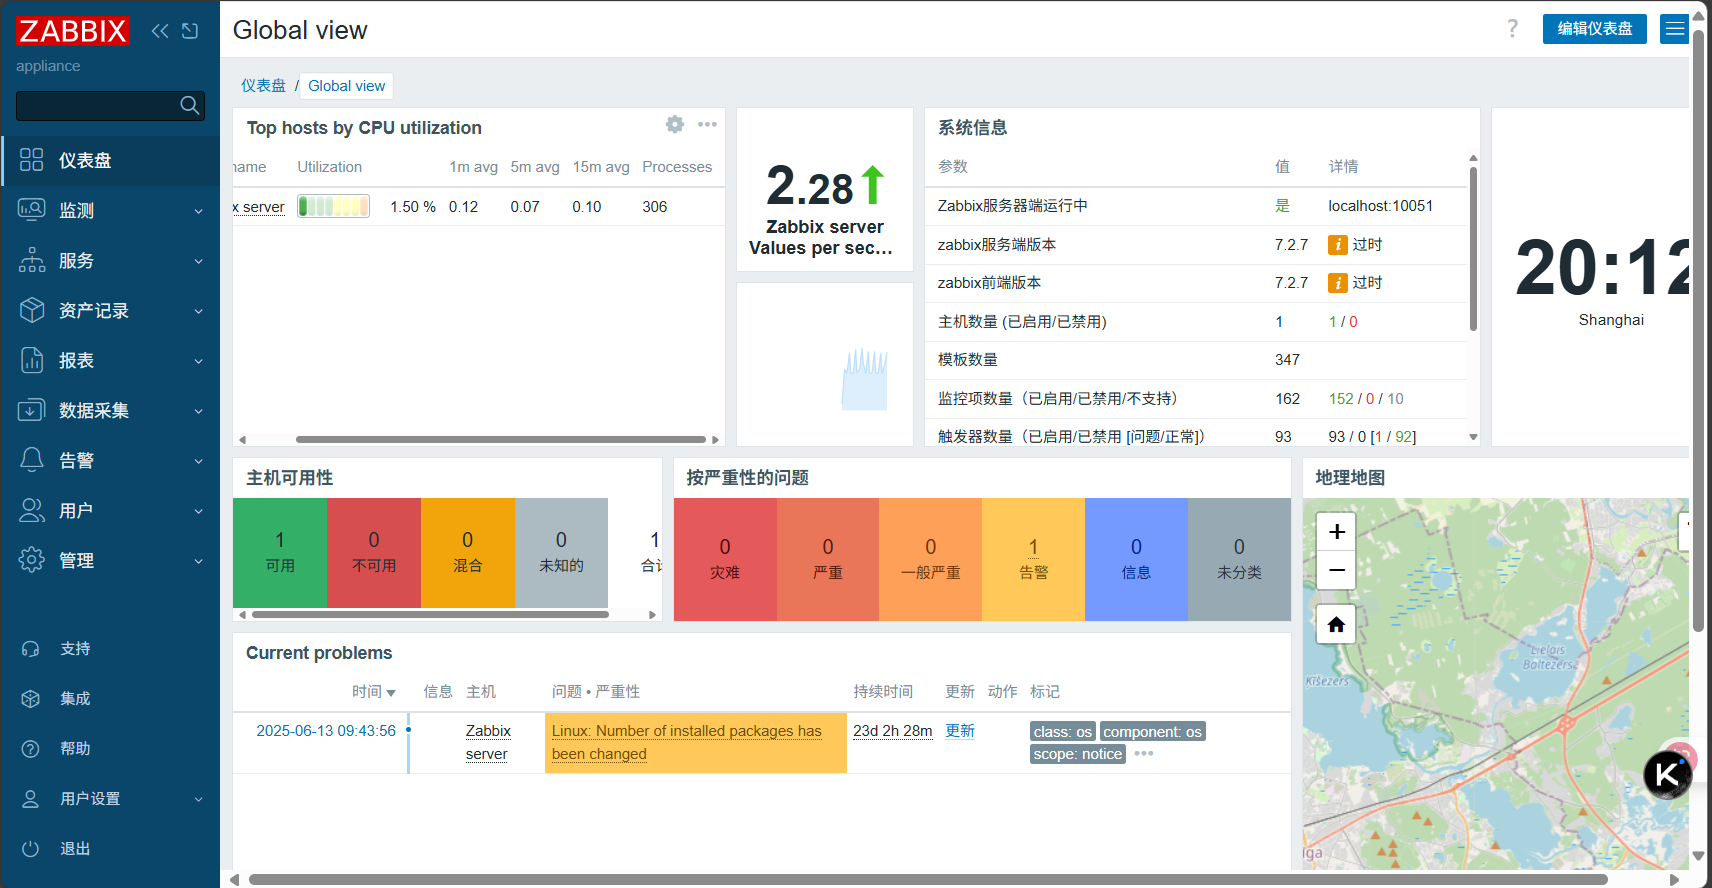The height and width of the screenshot is (888, 1712).
Task: Click chevron next to 告警
Action: point(198,461)
